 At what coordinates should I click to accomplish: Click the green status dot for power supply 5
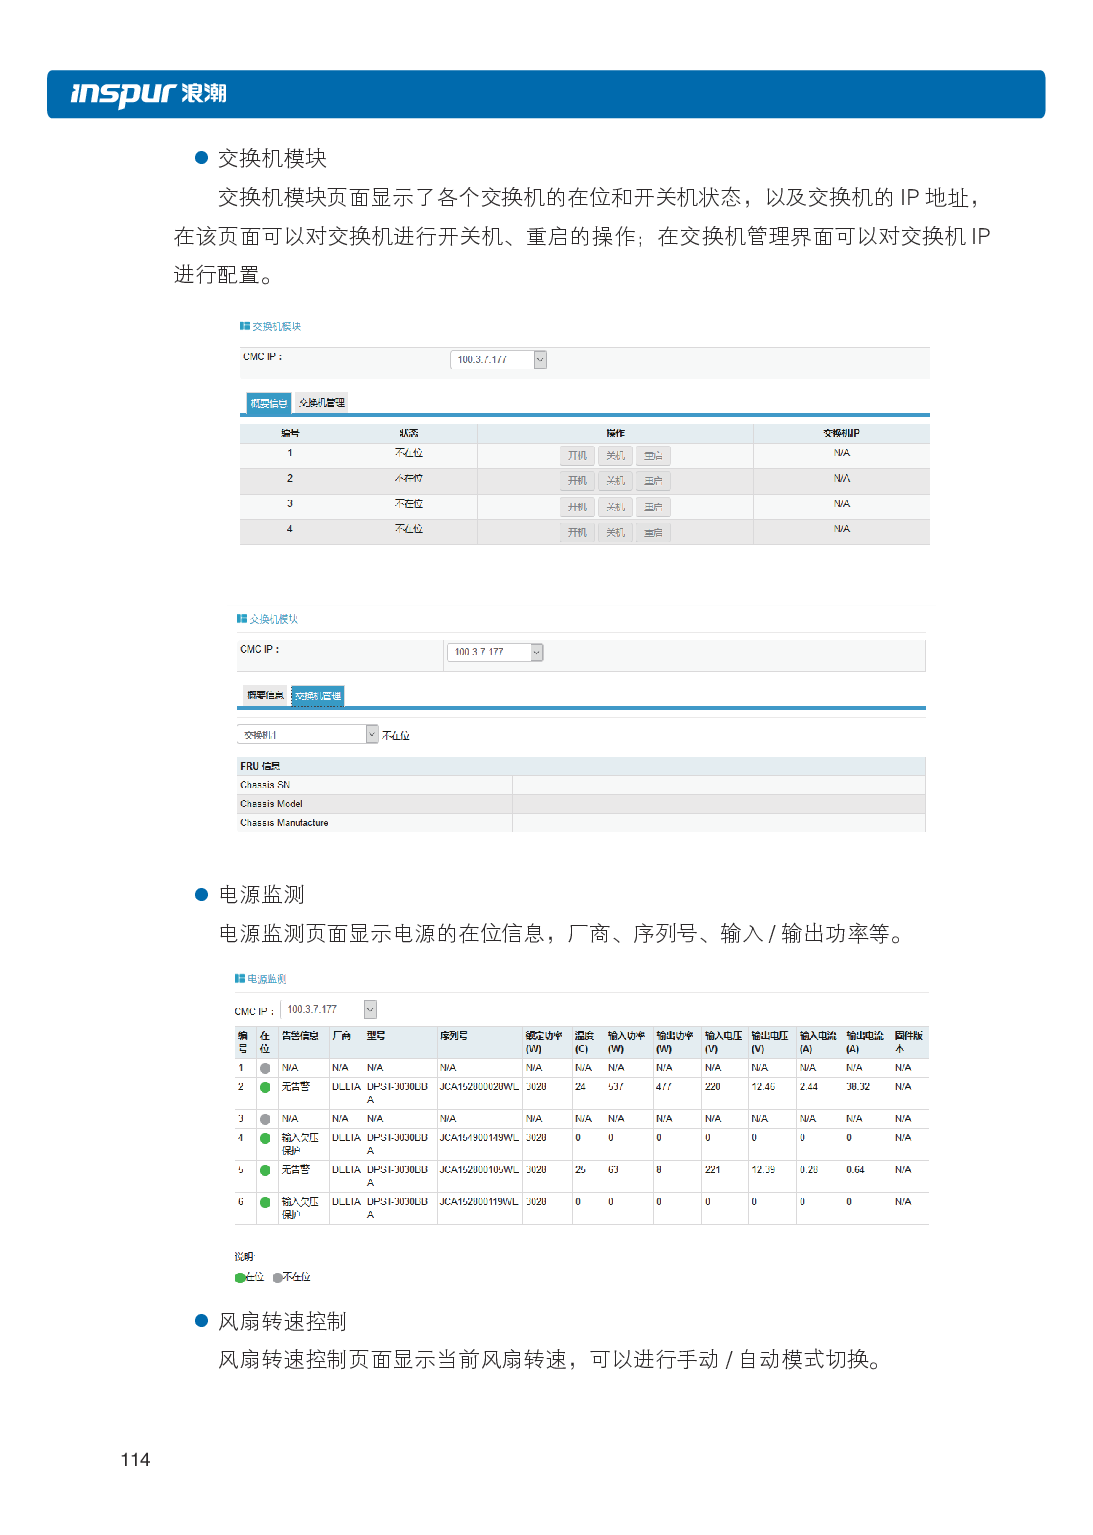click(x=265, y=1170)
